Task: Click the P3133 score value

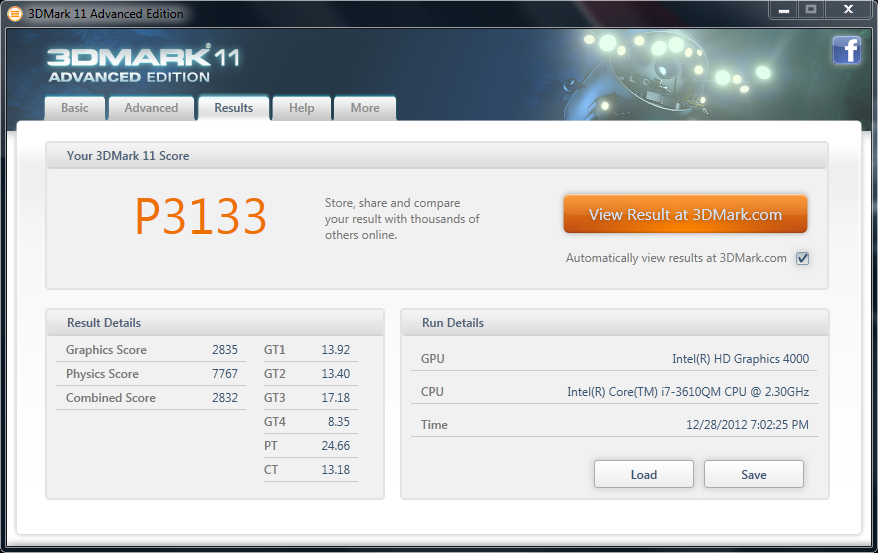Action: pos(200,217)
